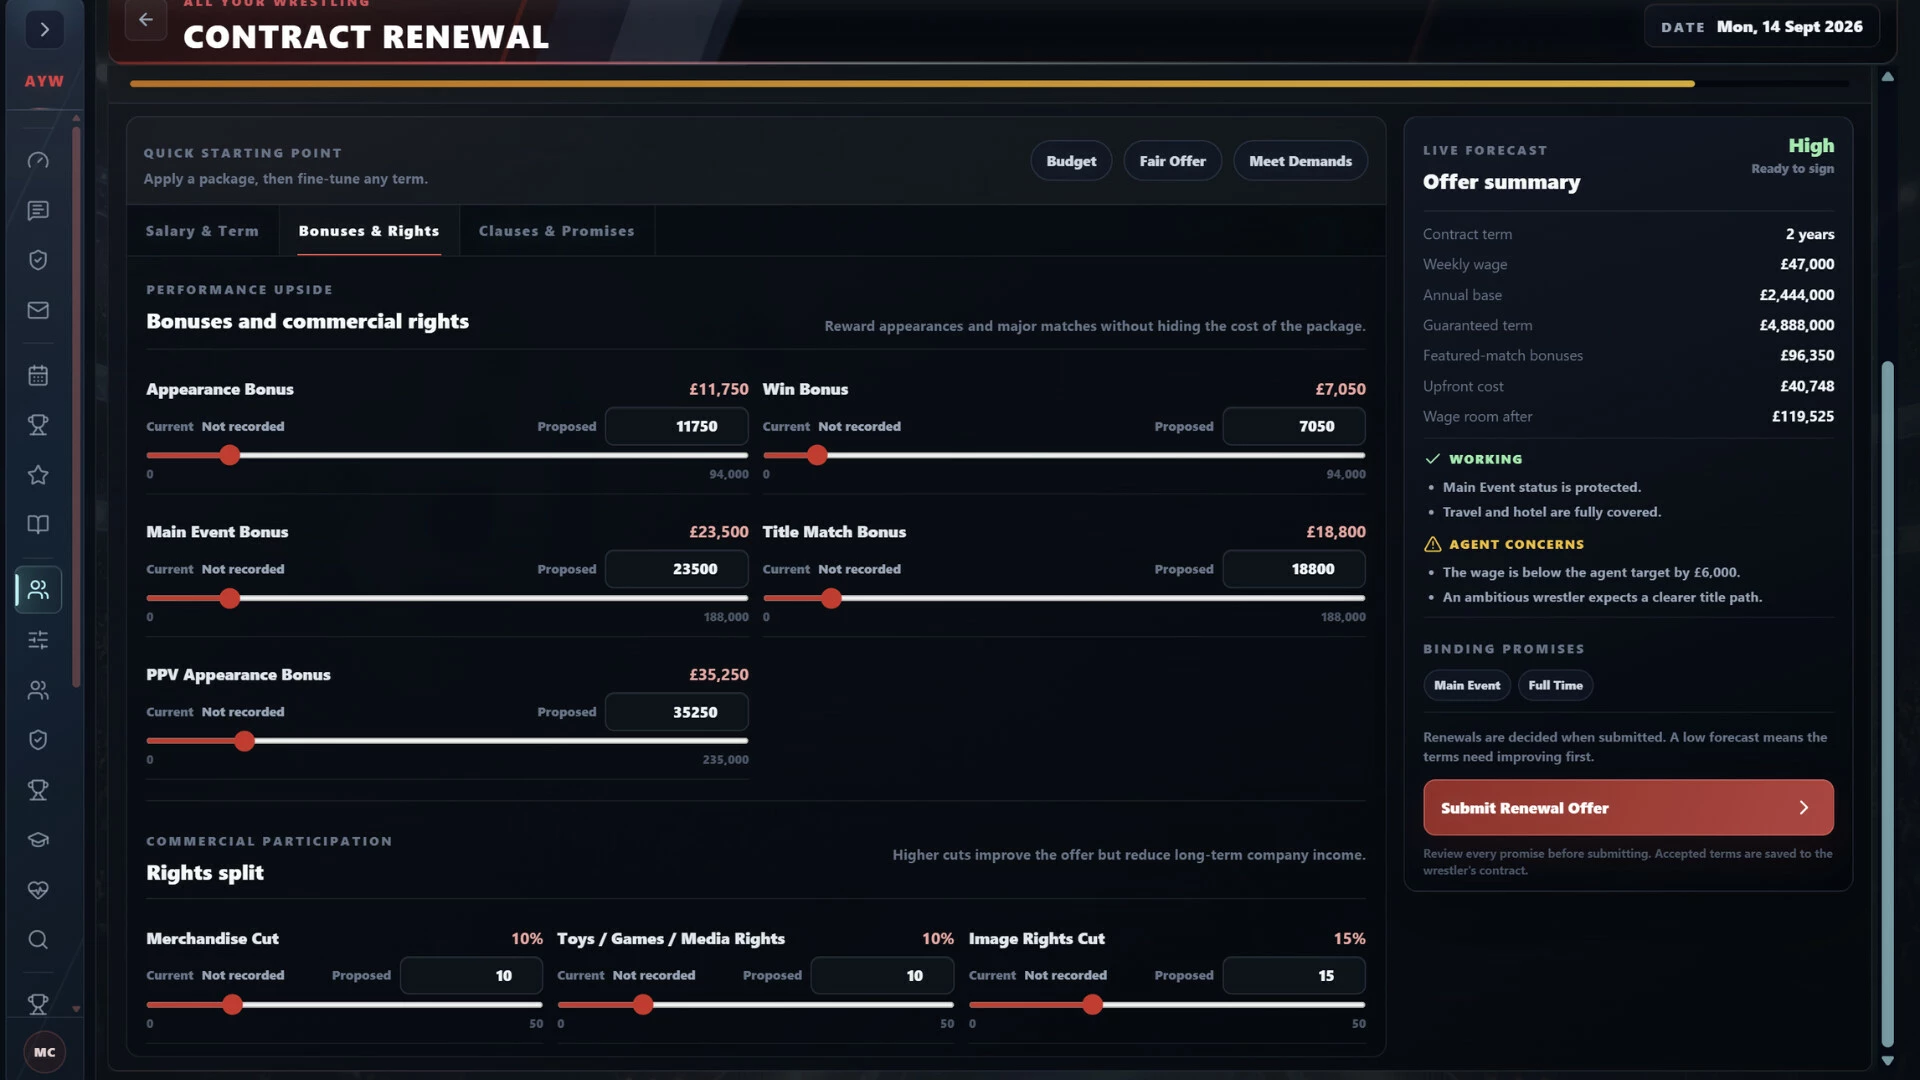Focus the Win Bonus proposed input field
Image resolution: width=1920 pixels, height=1080 pixels.
(x=1294, y=426)
